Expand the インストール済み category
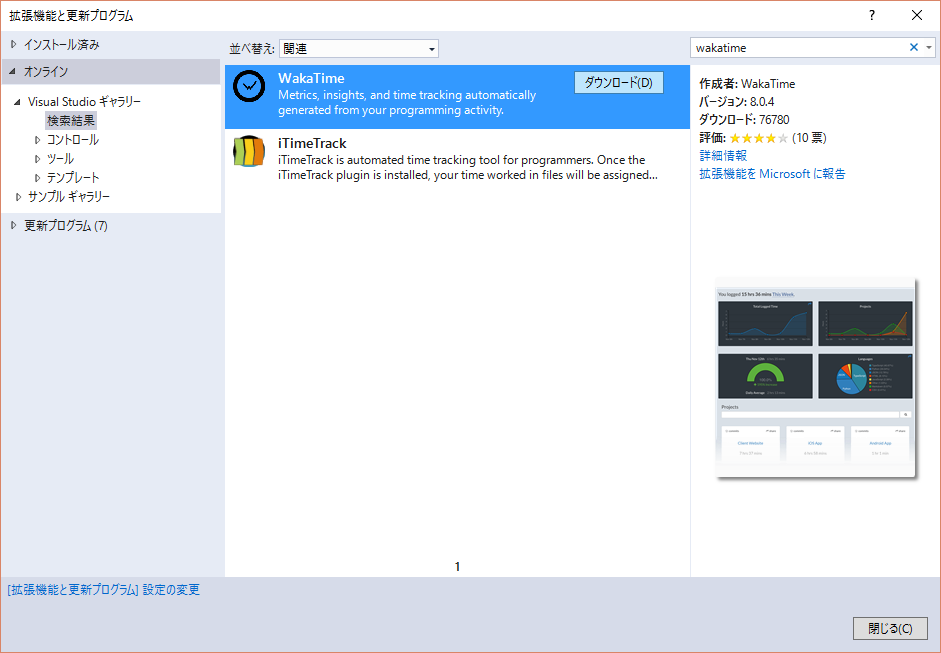Viewport: 941px width, 653px height. pyautogui.click(x=14, y=44)
